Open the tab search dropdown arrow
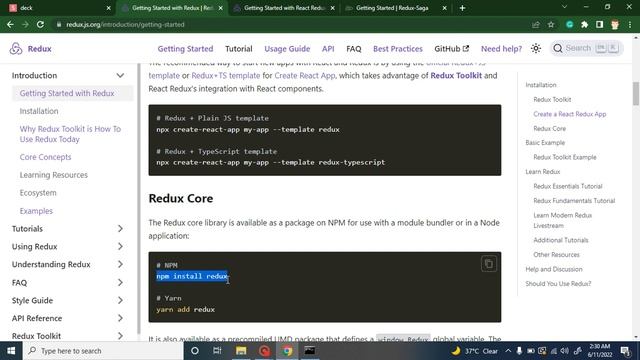This screenshot has width=640, height=360. (564, 7)
